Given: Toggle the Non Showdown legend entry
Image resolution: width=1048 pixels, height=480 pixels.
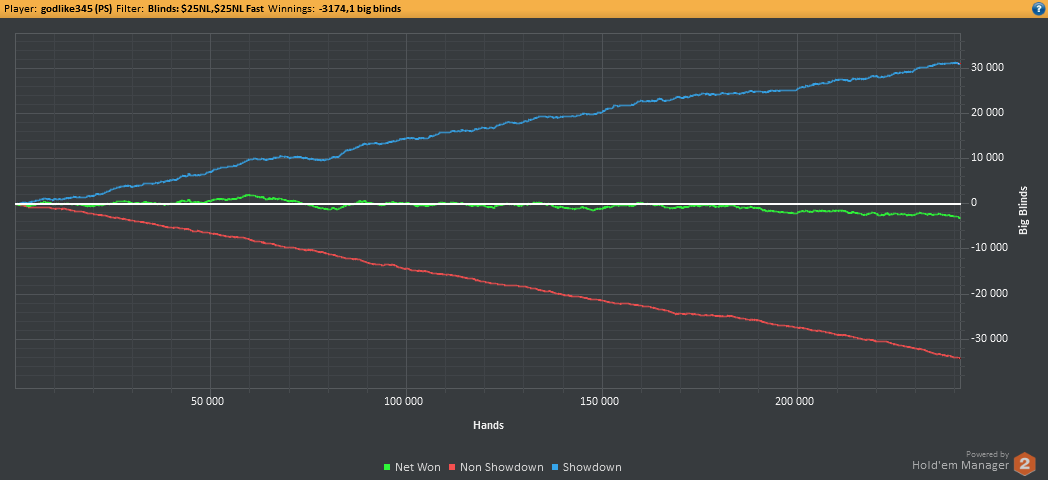Looking at the screenshot, I should coord(497,467).
